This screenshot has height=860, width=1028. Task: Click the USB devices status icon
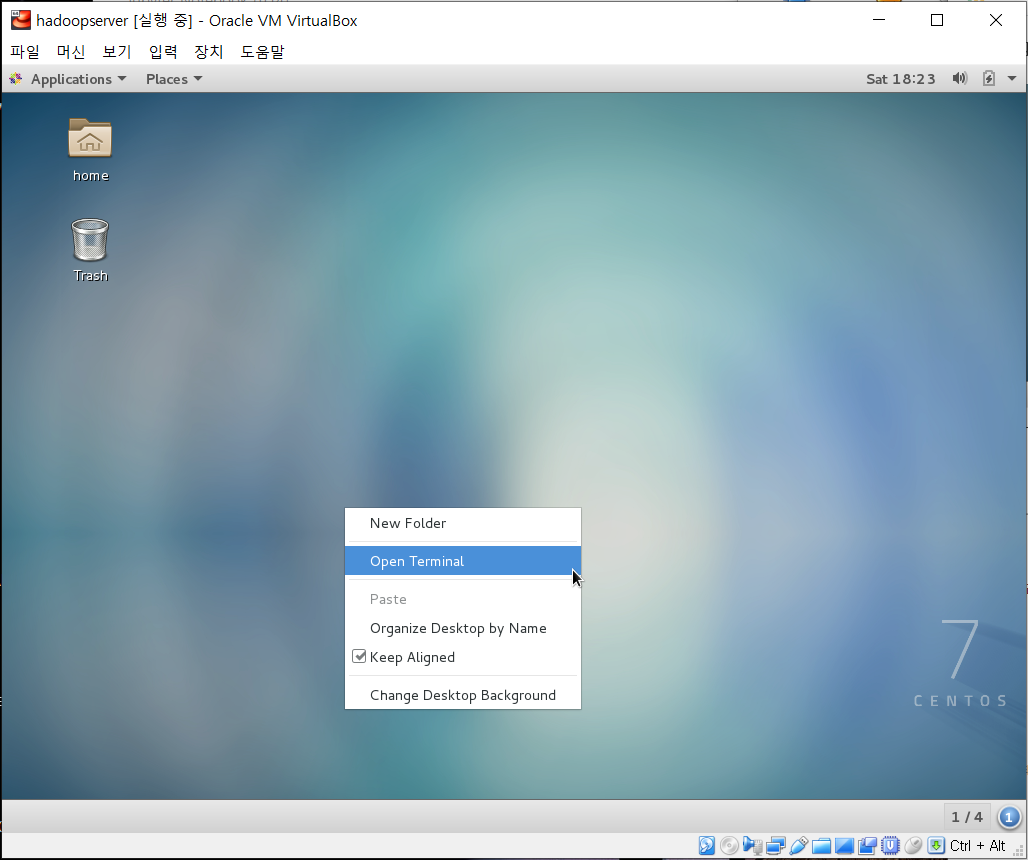pyautogui.click(x=799, y=846)
